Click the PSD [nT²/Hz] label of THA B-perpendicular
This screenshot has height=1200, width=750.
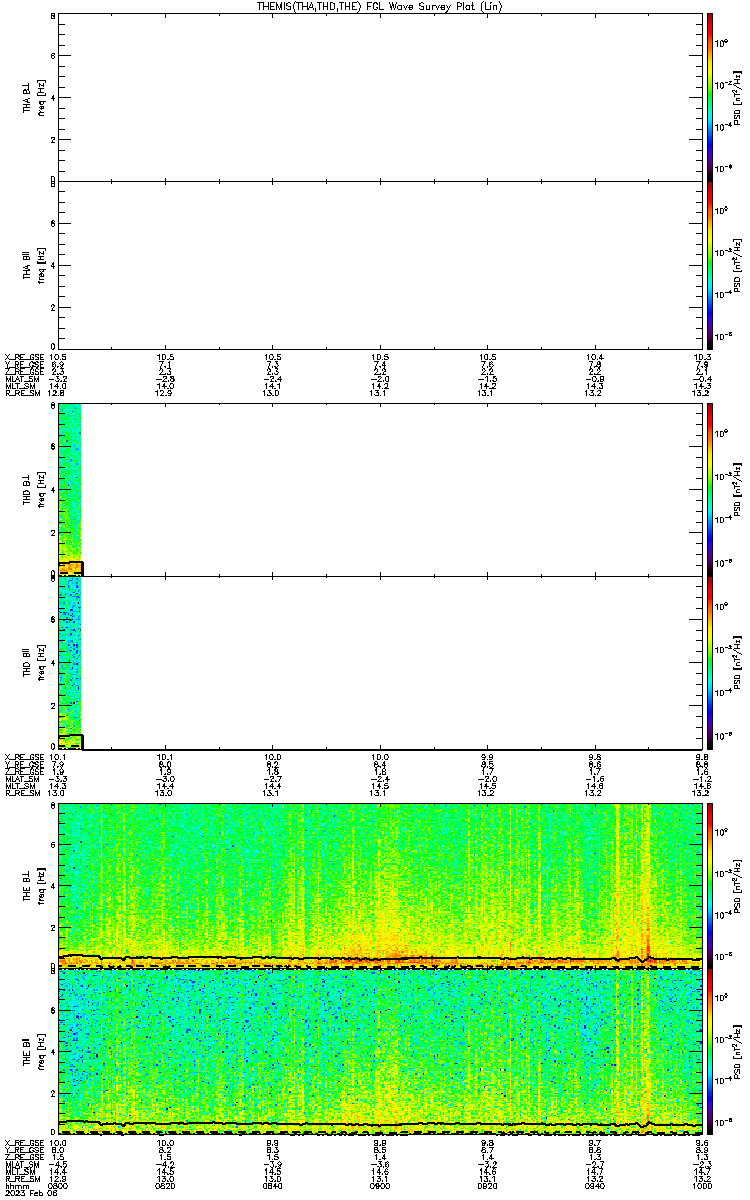pos(738,97)
